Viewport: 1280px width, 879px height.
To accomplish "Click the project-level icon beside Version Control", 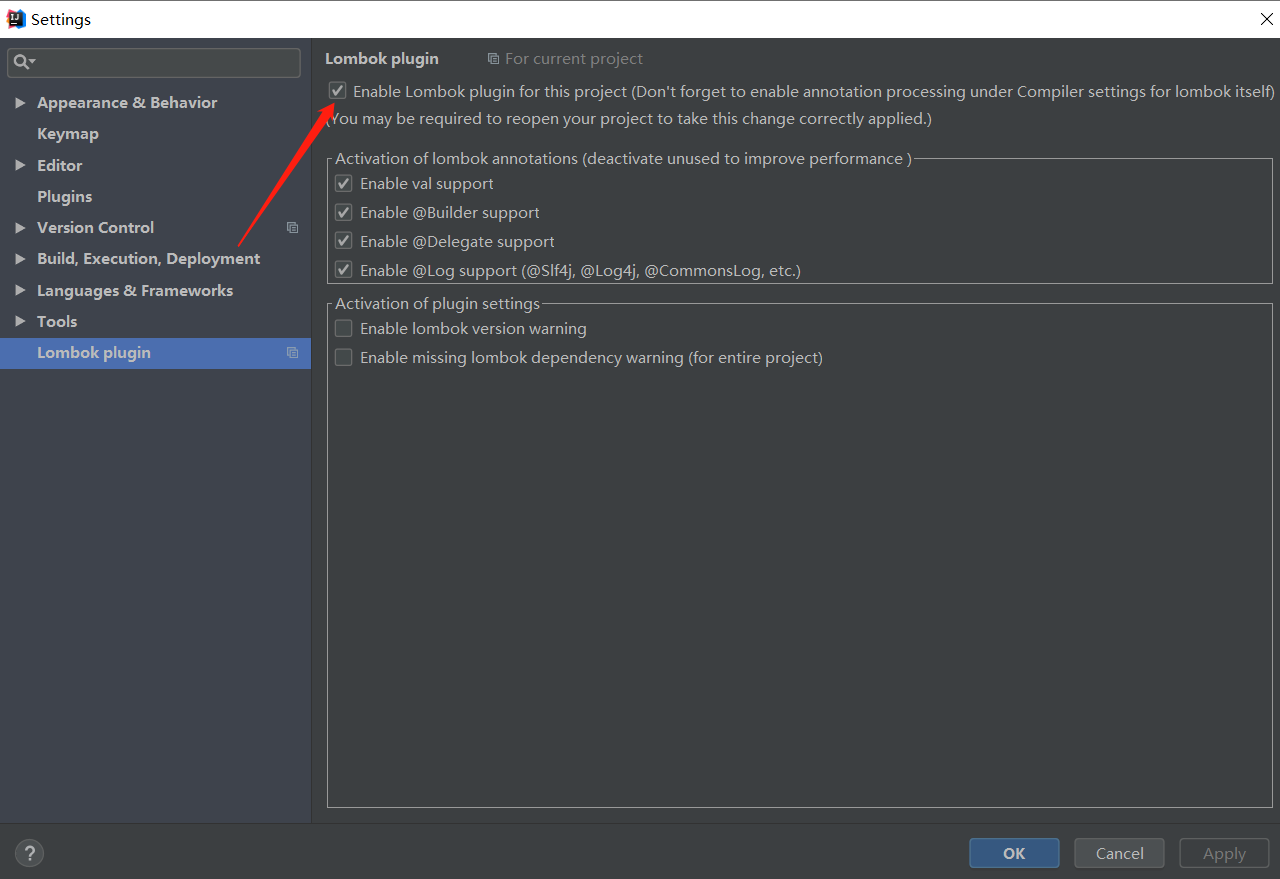I will pyautogui.click(x=292, y=228).
